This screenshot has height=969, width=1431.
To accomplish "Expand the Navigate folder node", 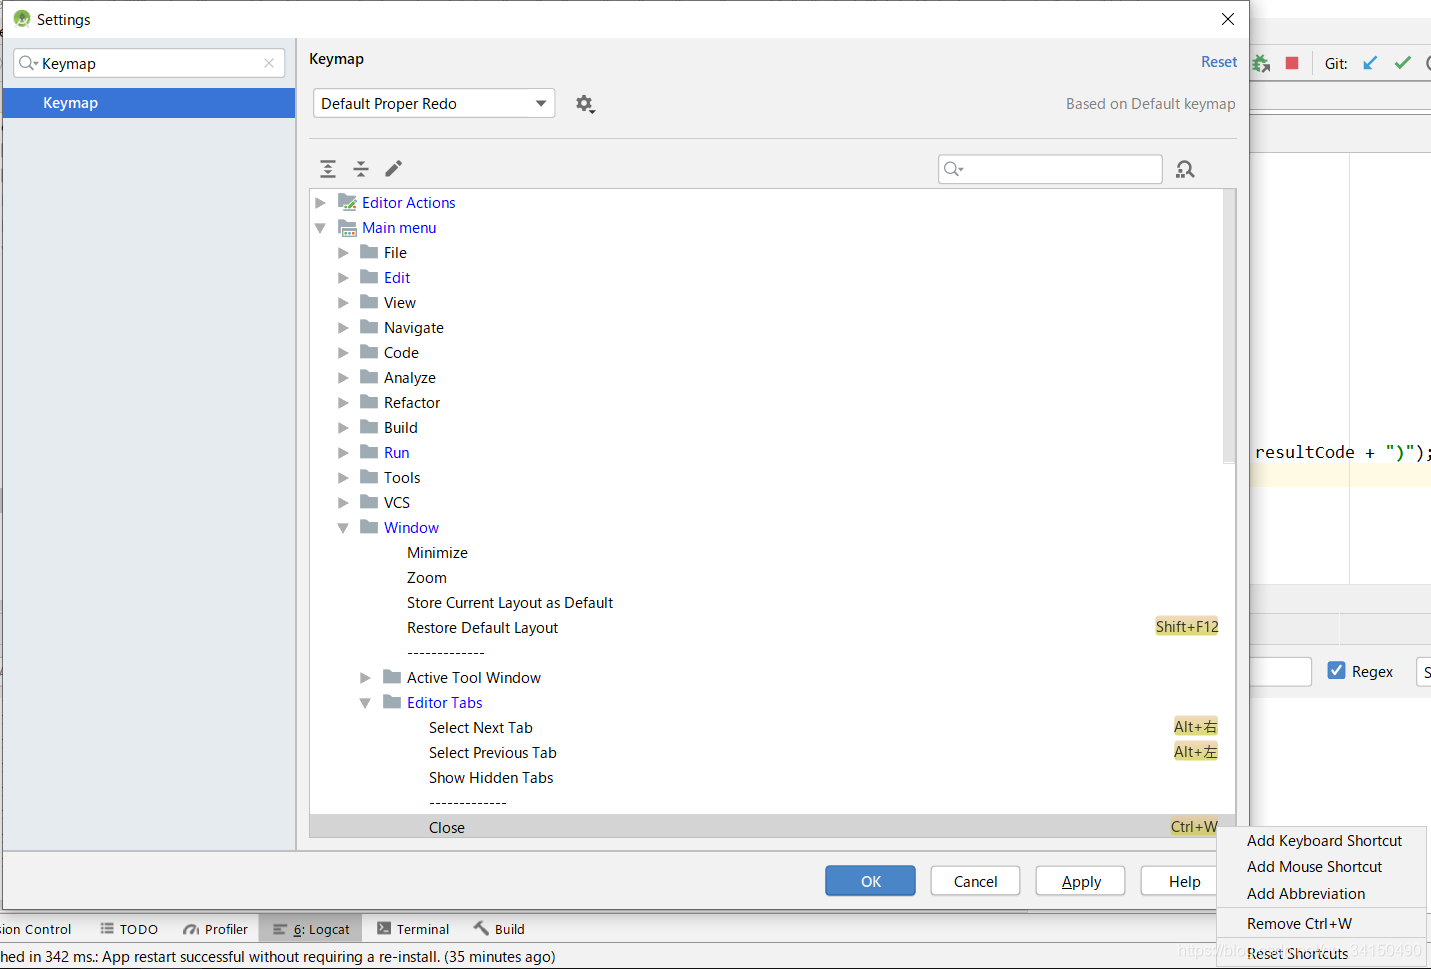I will pos(343,328).
